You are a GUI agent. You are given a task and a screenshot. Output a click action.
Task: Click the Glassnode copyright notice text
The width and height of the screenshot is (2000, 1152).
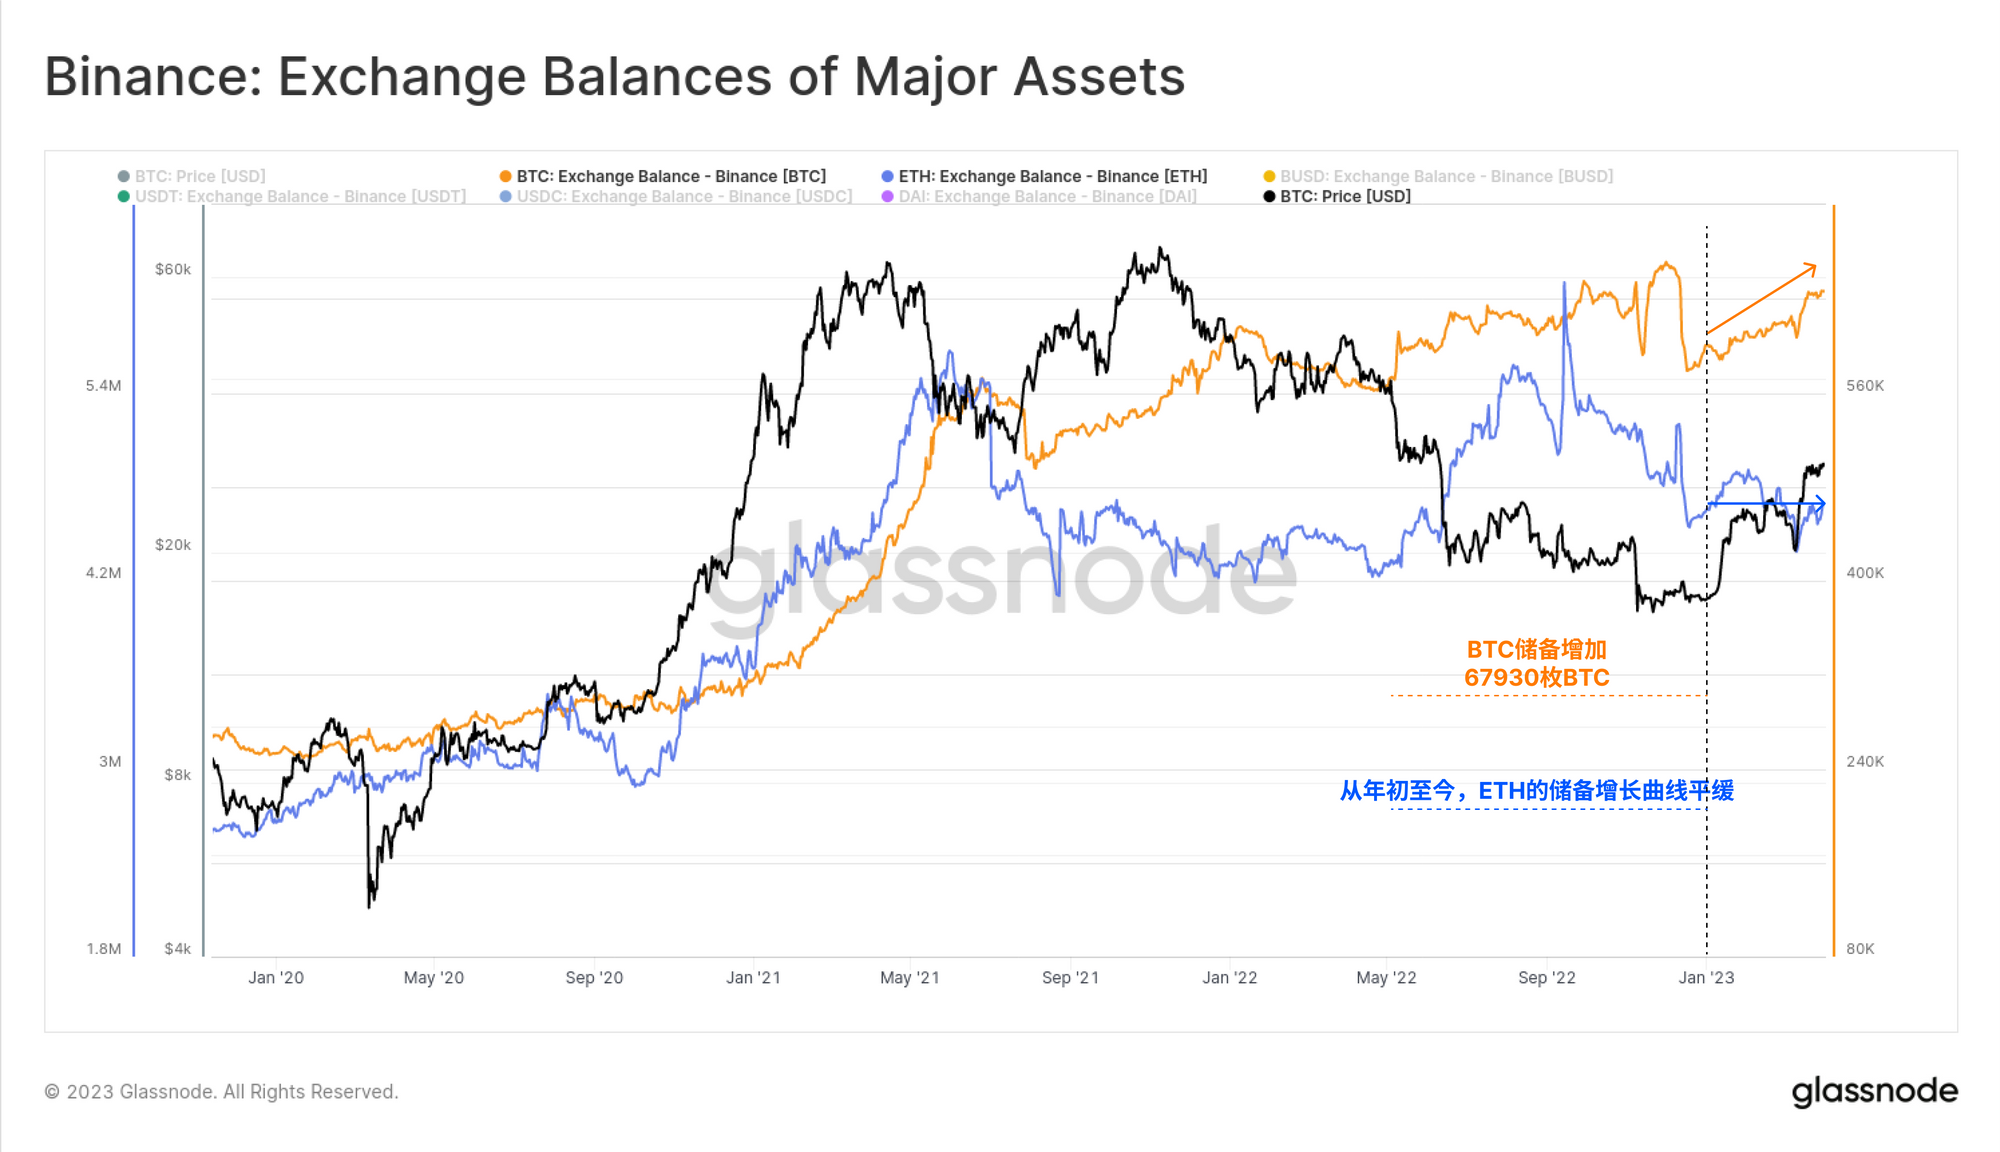221,1091
